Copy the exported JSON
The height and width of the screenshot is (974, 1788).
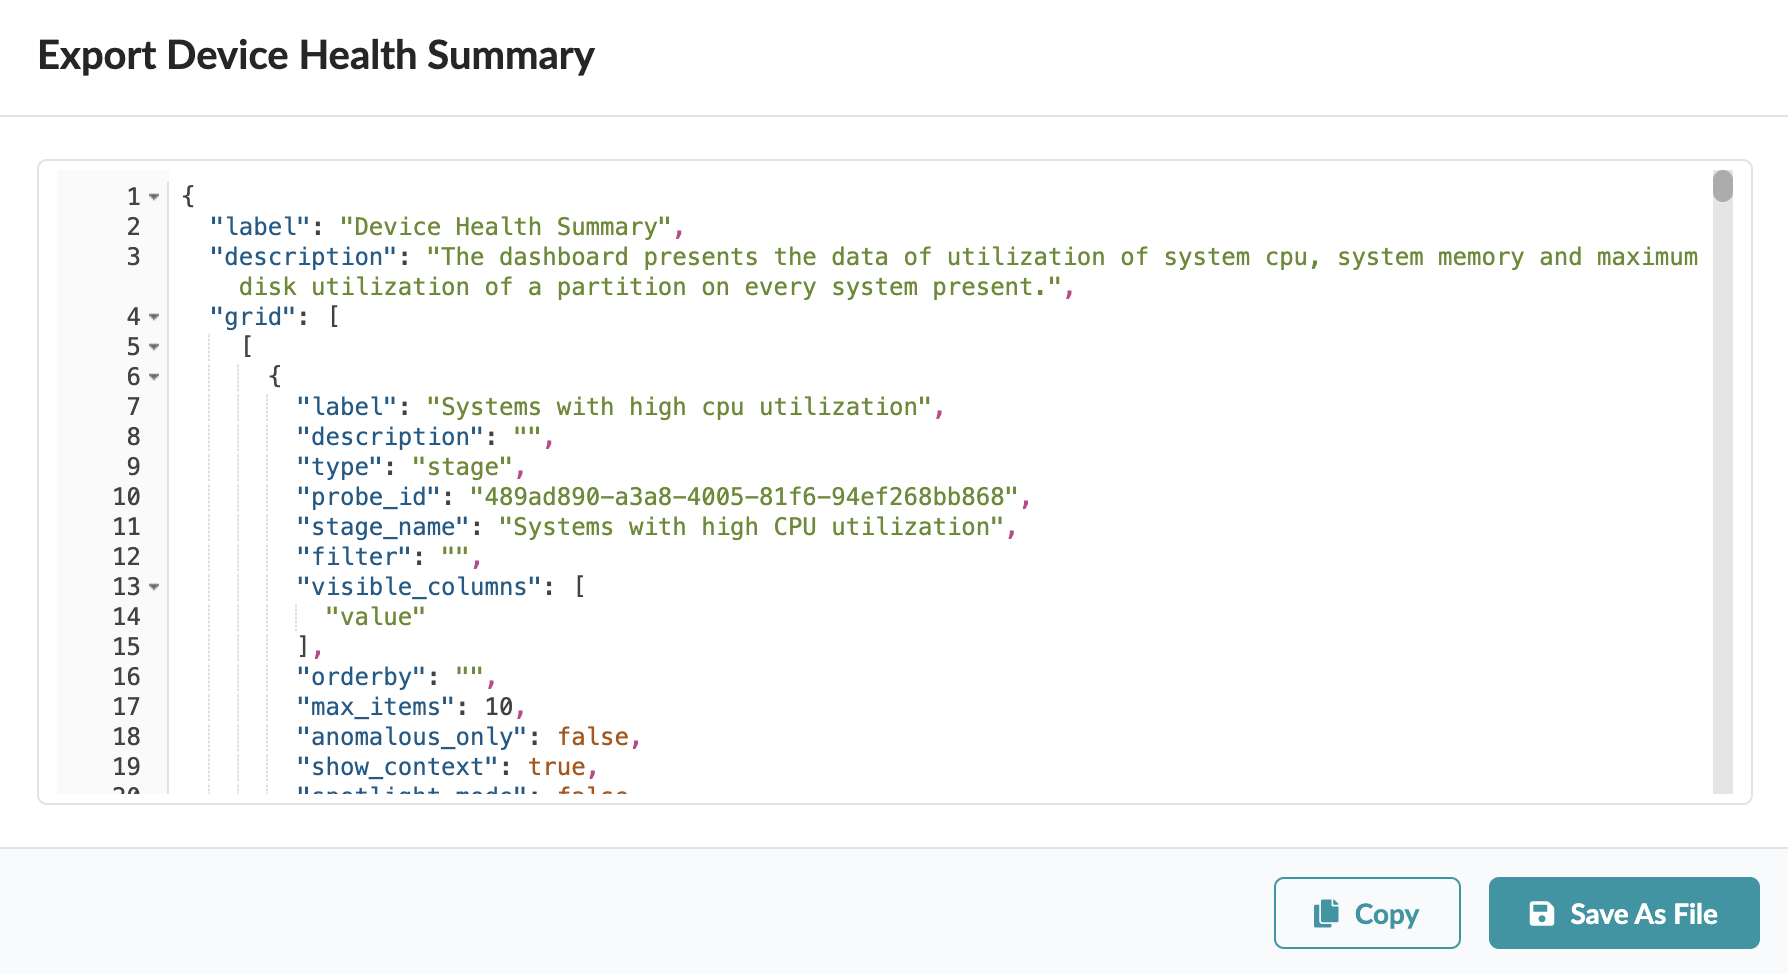click(x=1366, y=913)
